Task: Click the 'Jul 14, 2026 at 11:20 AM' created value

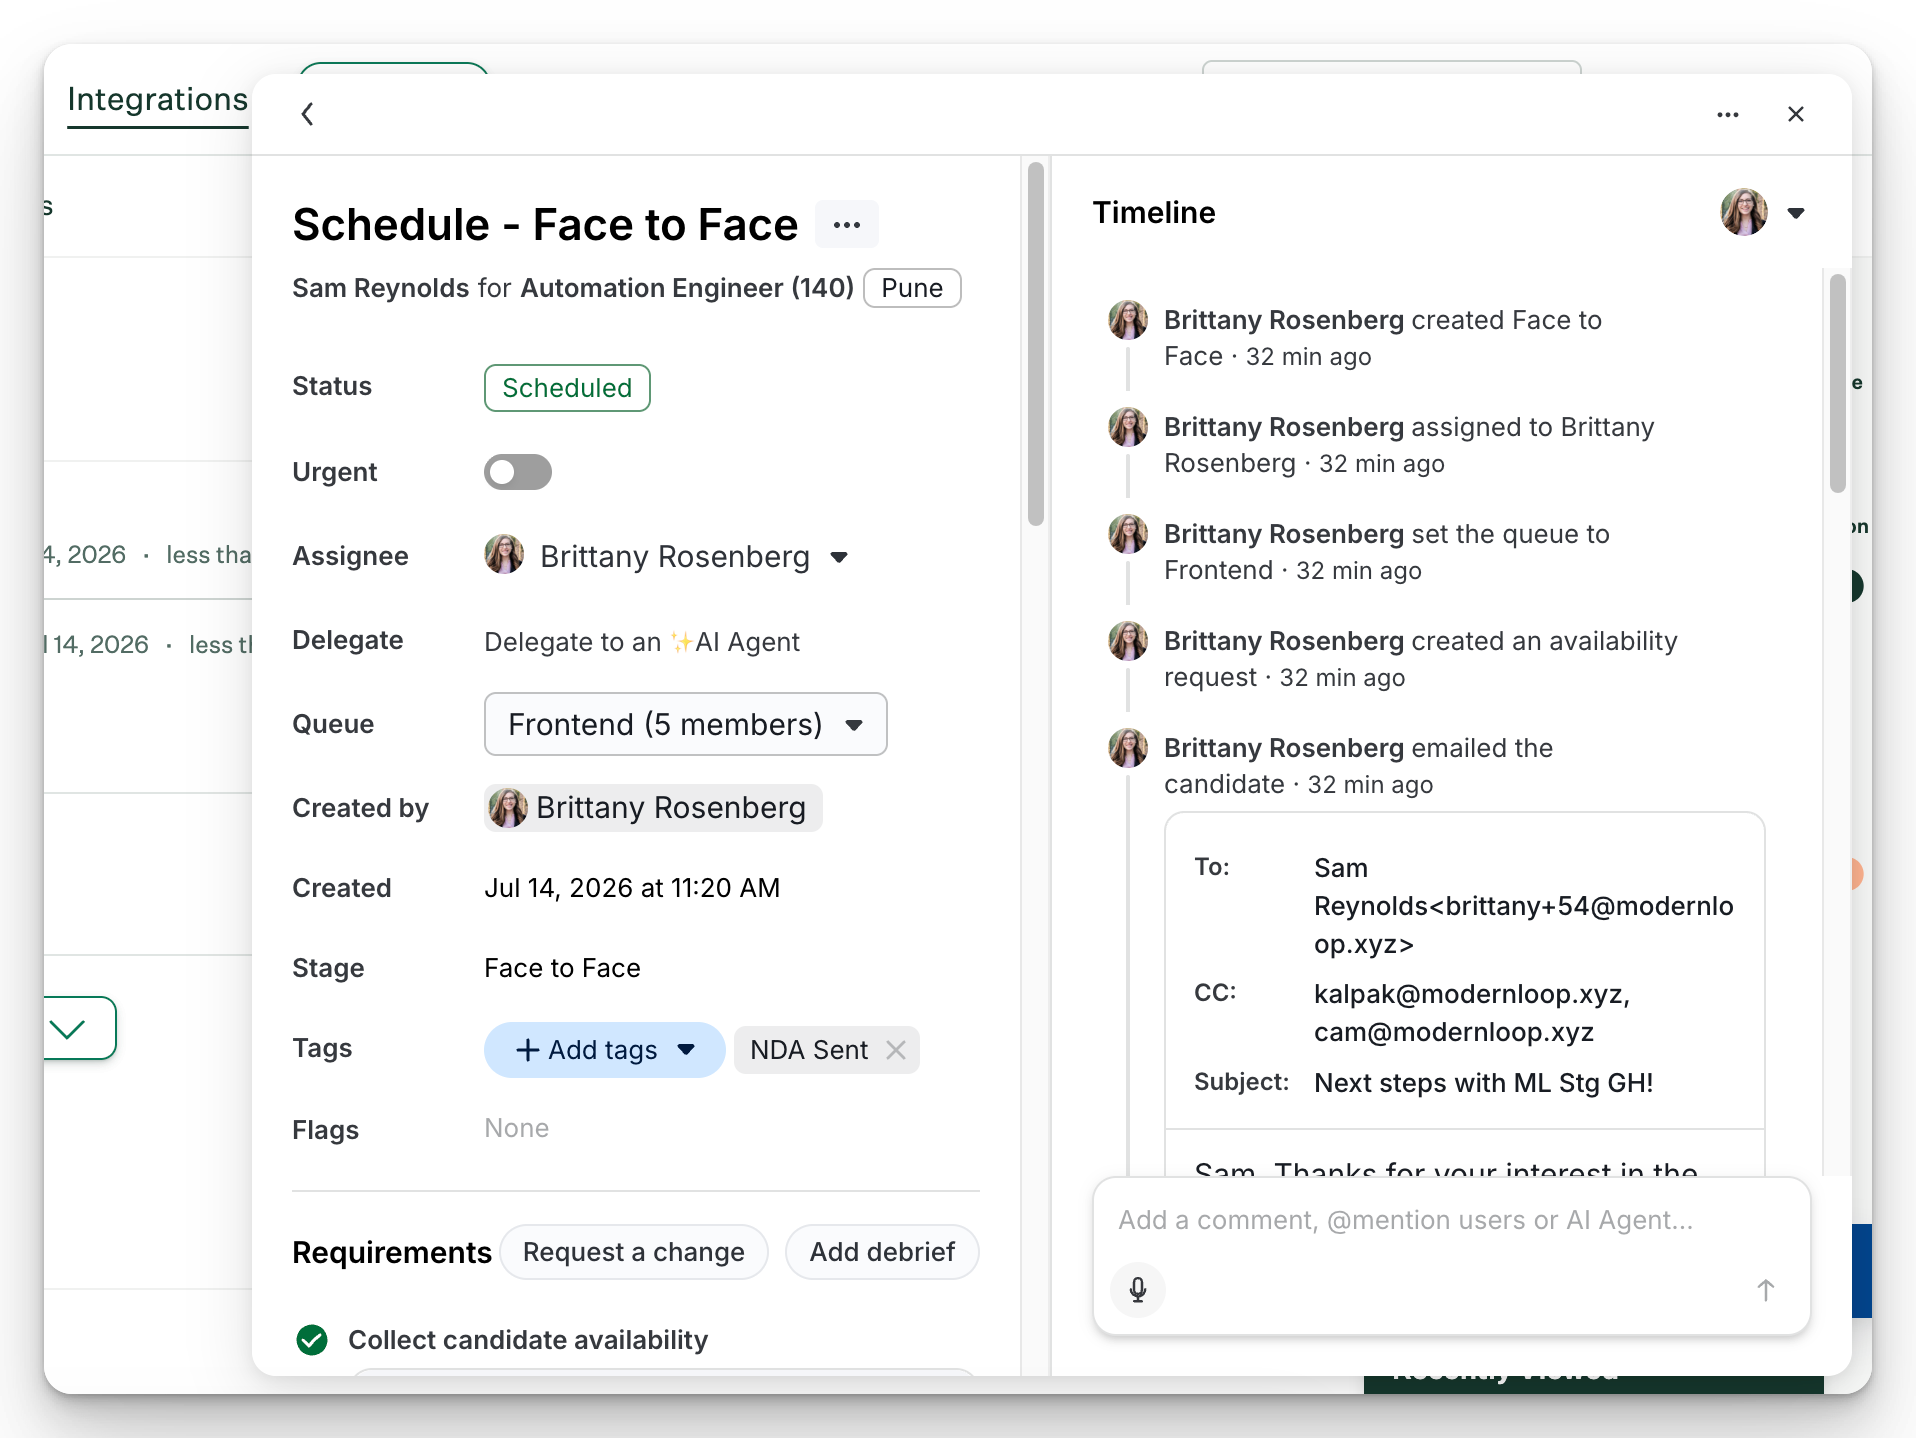Action: click(632, 888)
